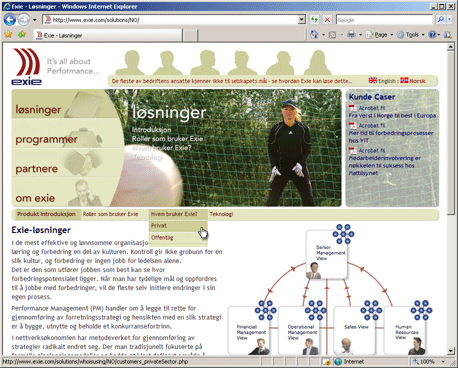Switch language to Norsk
The height and width of the screenshot is (368, 458).
417,81
